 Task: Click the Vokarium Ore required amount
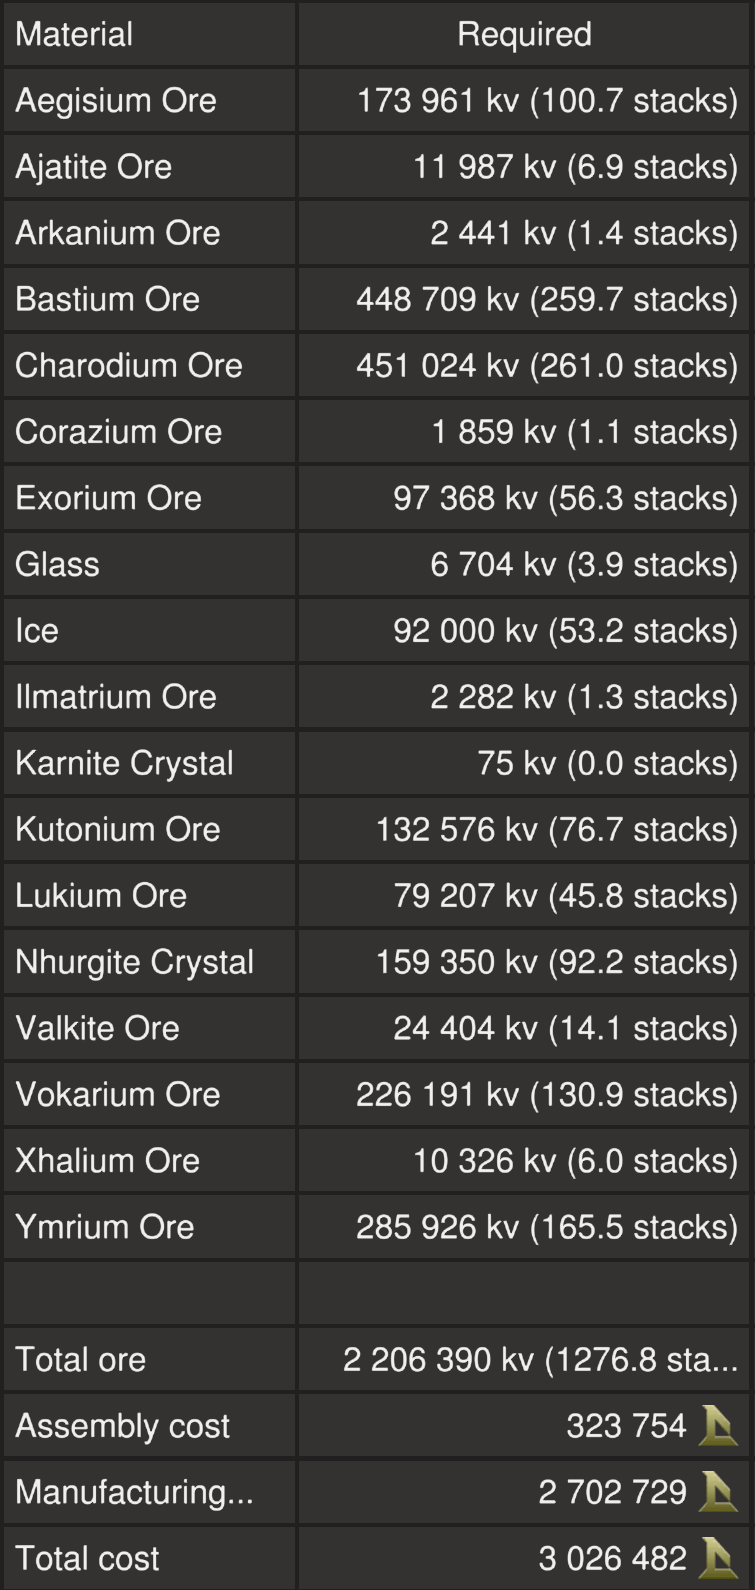546,1094
